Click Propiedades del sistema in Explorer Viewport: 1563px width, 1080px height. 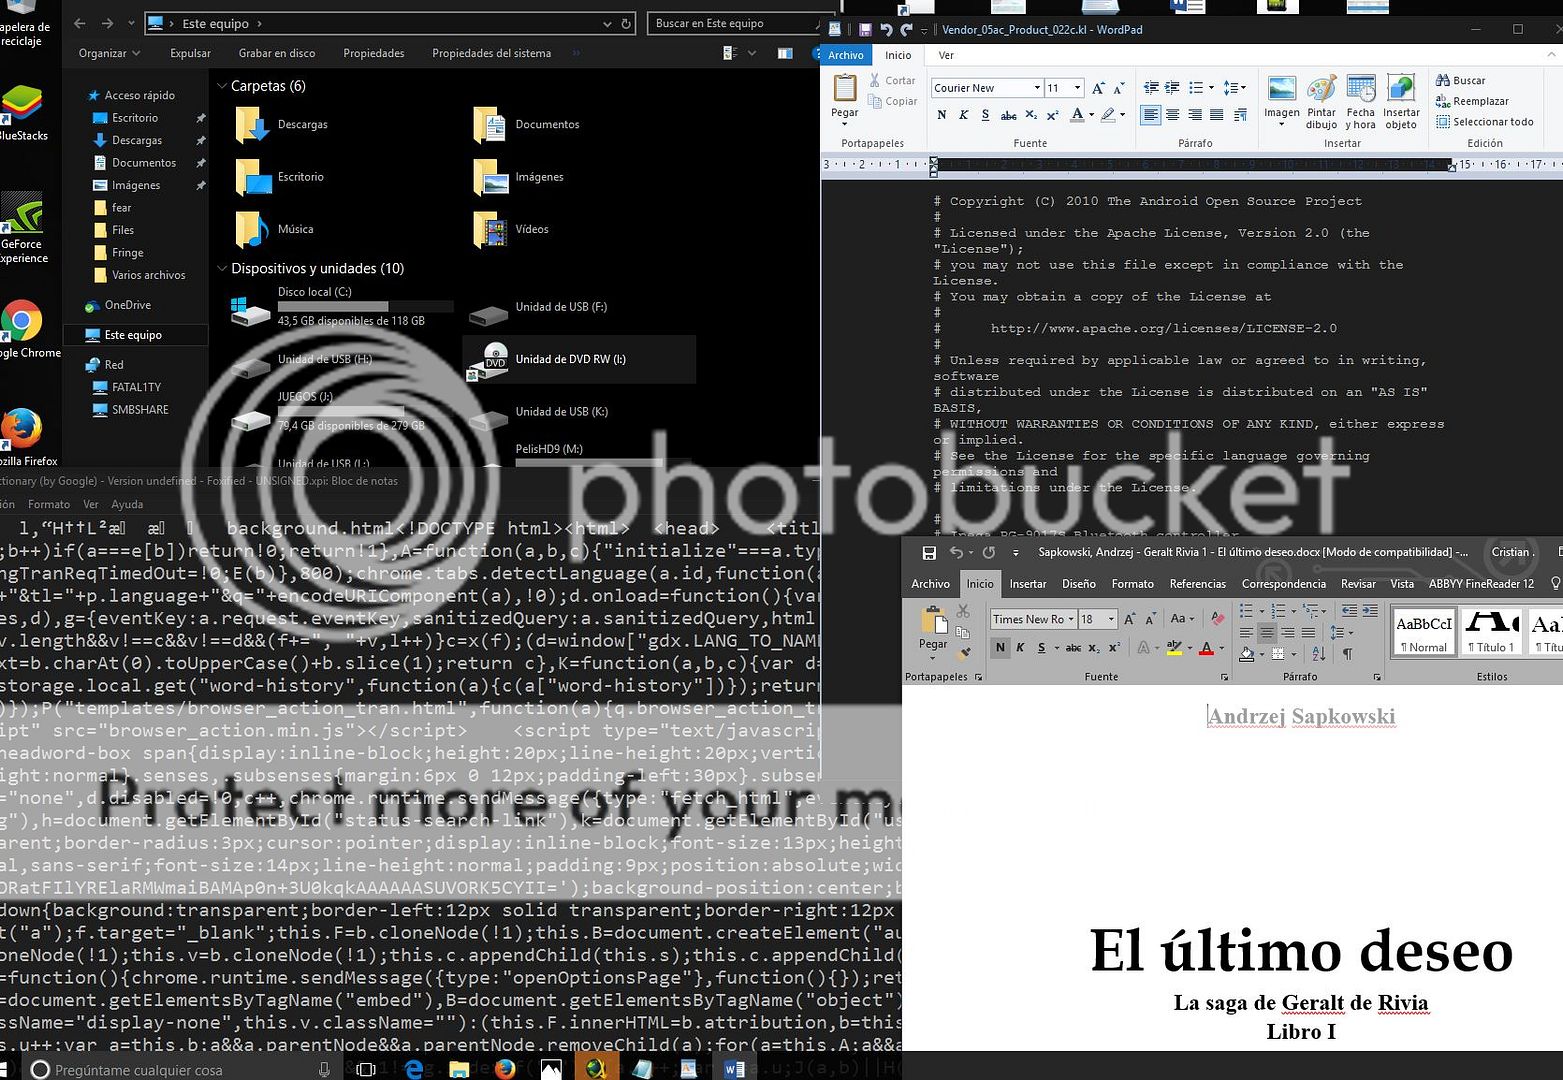click(491, 53)
